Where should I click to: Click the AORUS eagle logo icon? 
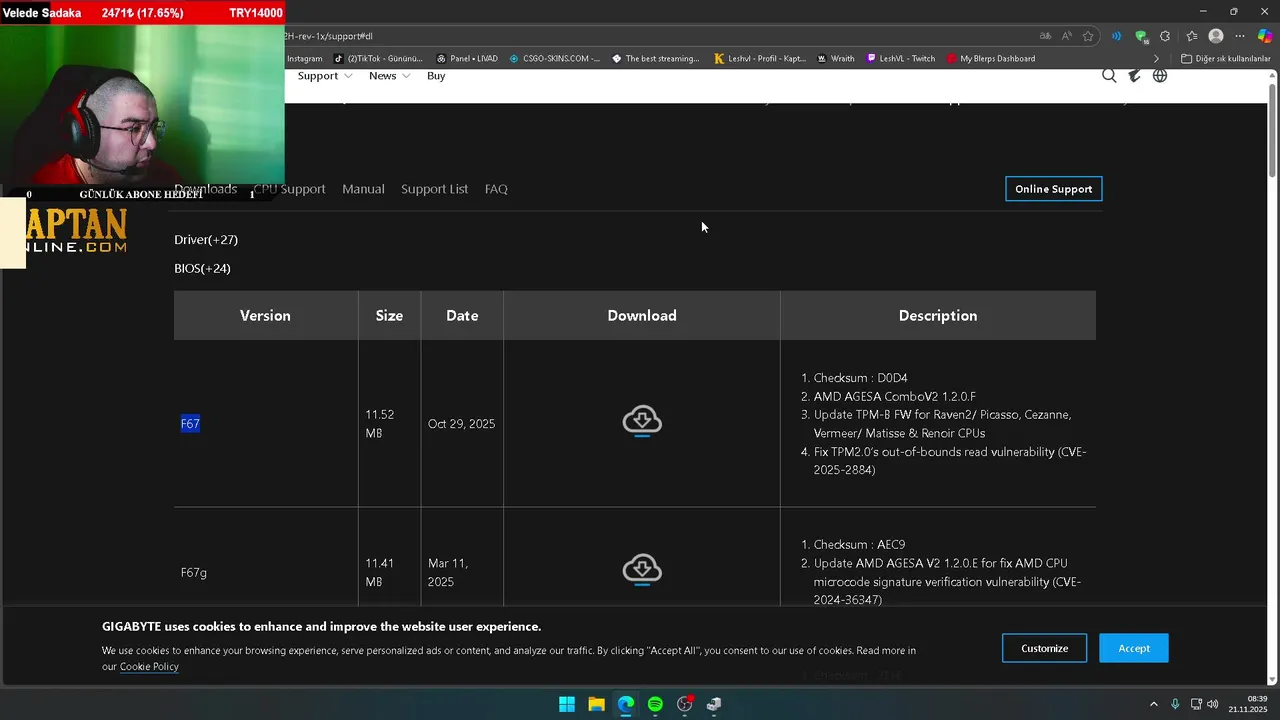[x=1134, y=76]
